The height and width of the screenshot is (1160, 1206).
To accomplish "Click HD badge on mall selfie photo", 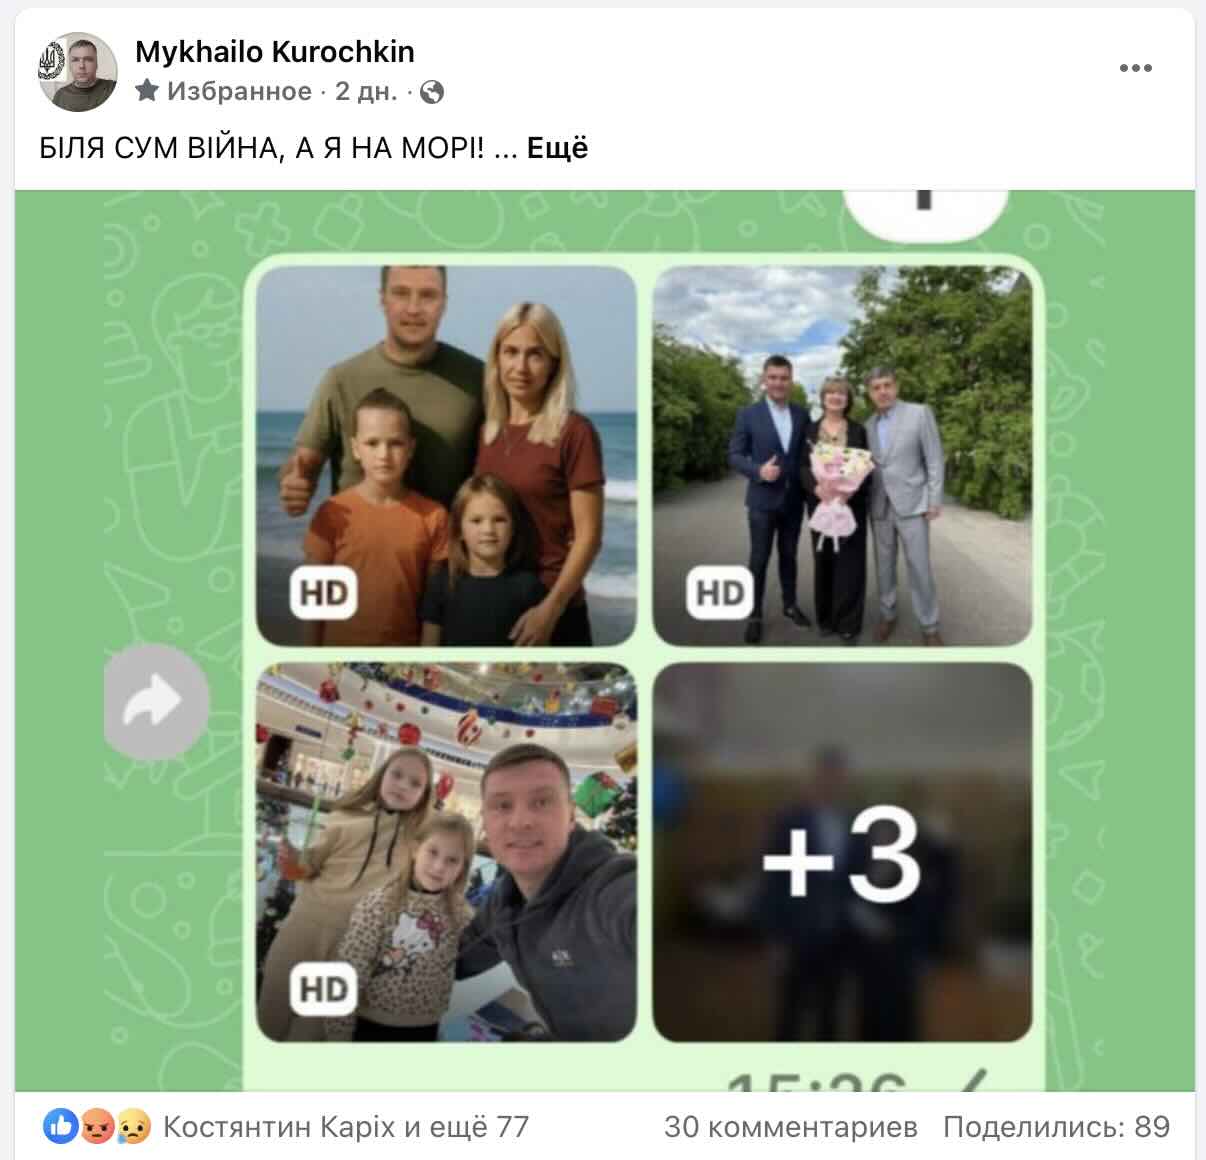I will (323, 989).
